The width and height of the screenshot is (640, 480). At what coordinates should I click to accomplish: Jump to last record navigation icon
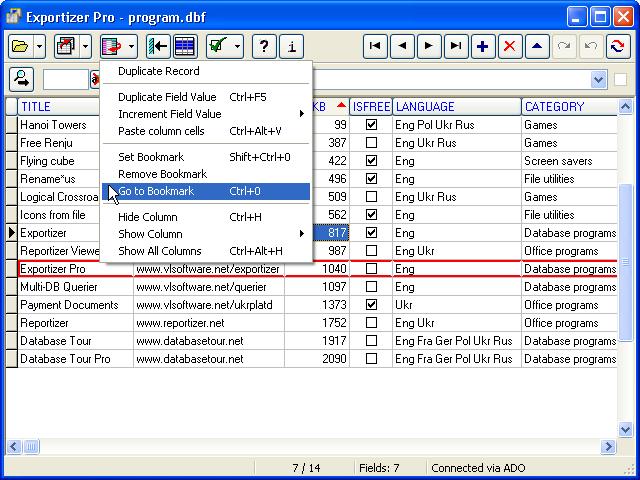tap(456, 46)
